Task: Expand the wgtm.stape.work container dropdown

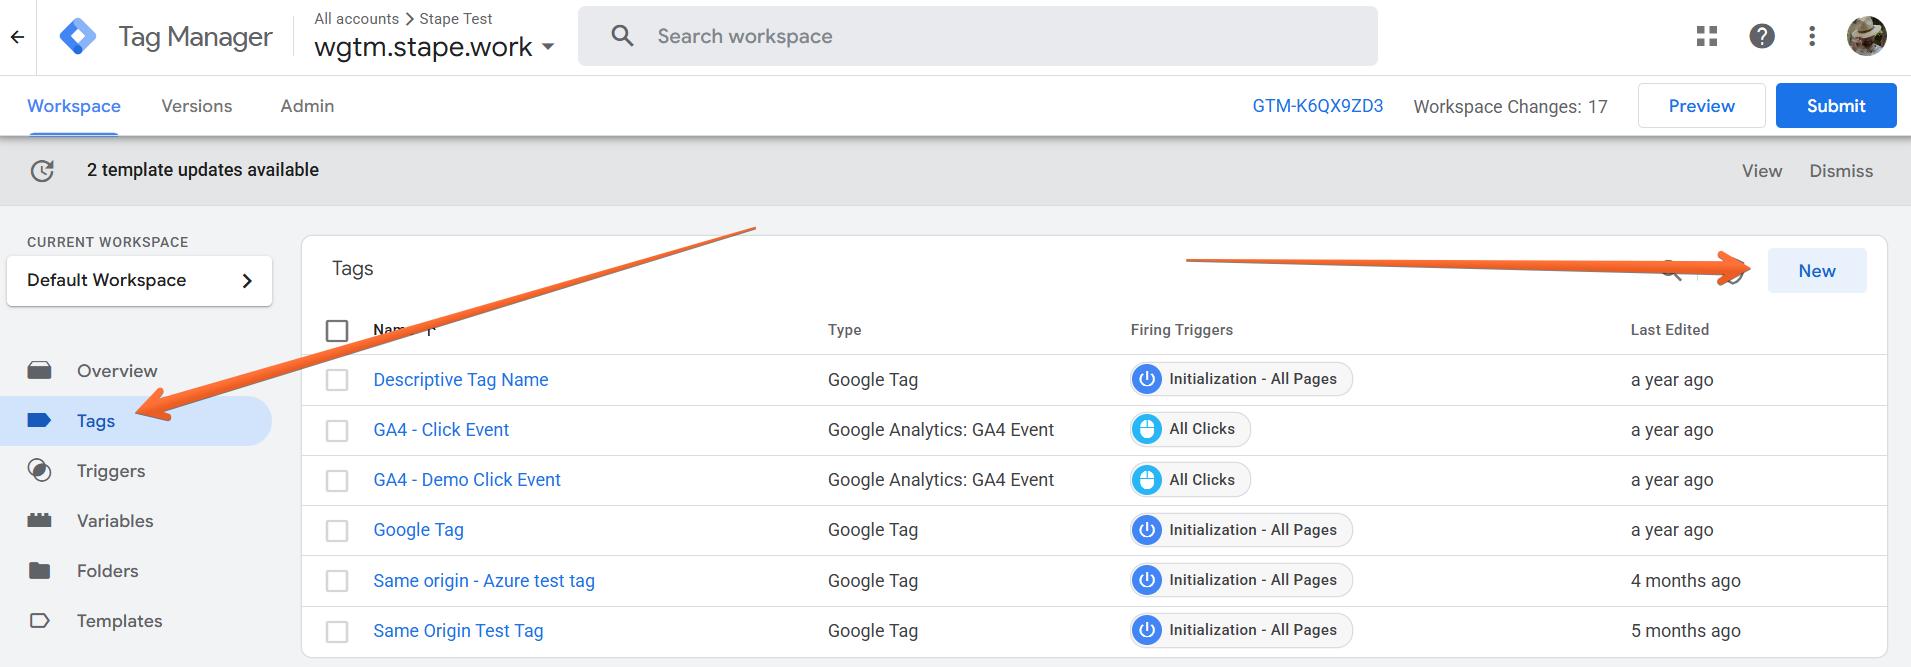Action: pyautogui.click(x=434, y=47)
